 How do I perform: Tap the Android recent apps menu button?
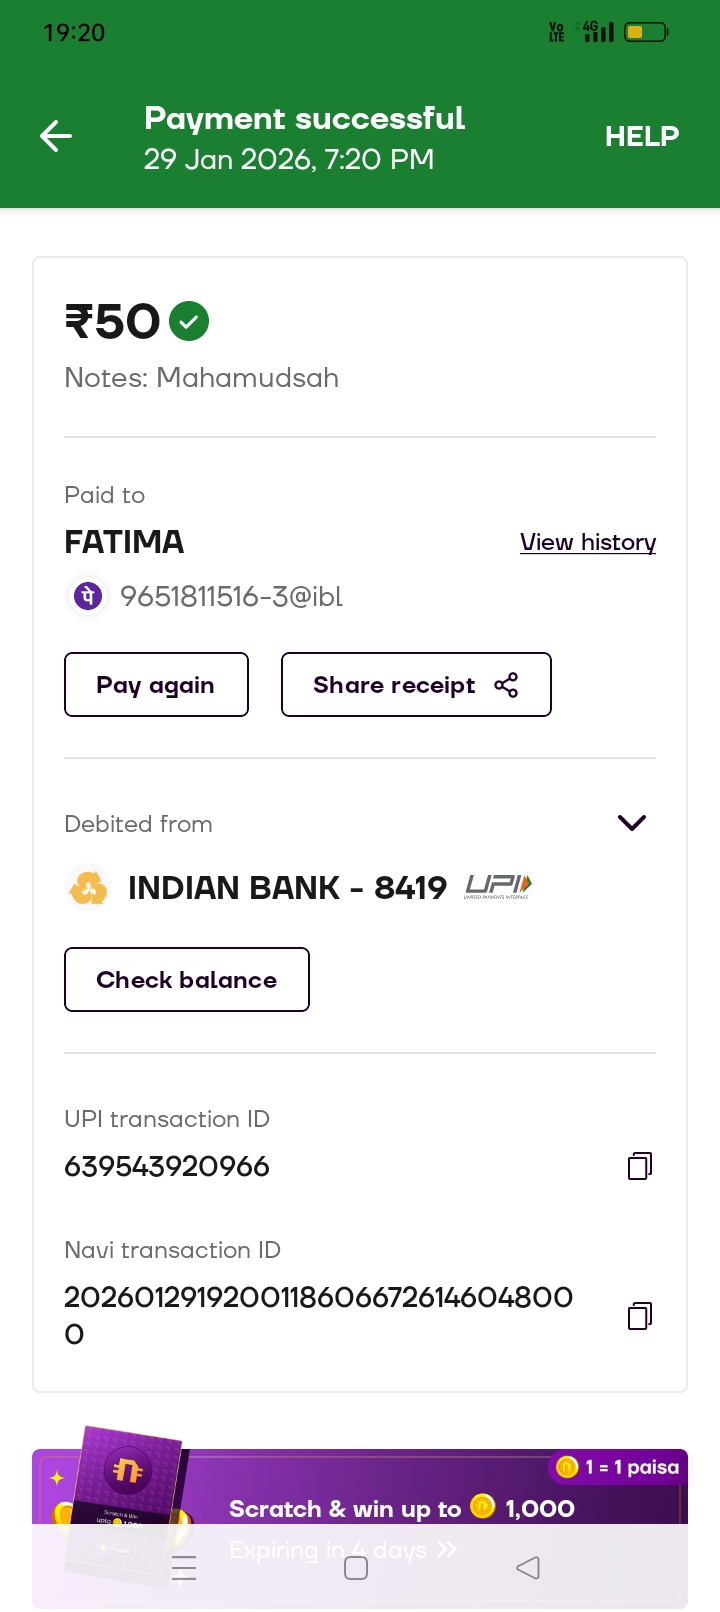coord(185,1568)
